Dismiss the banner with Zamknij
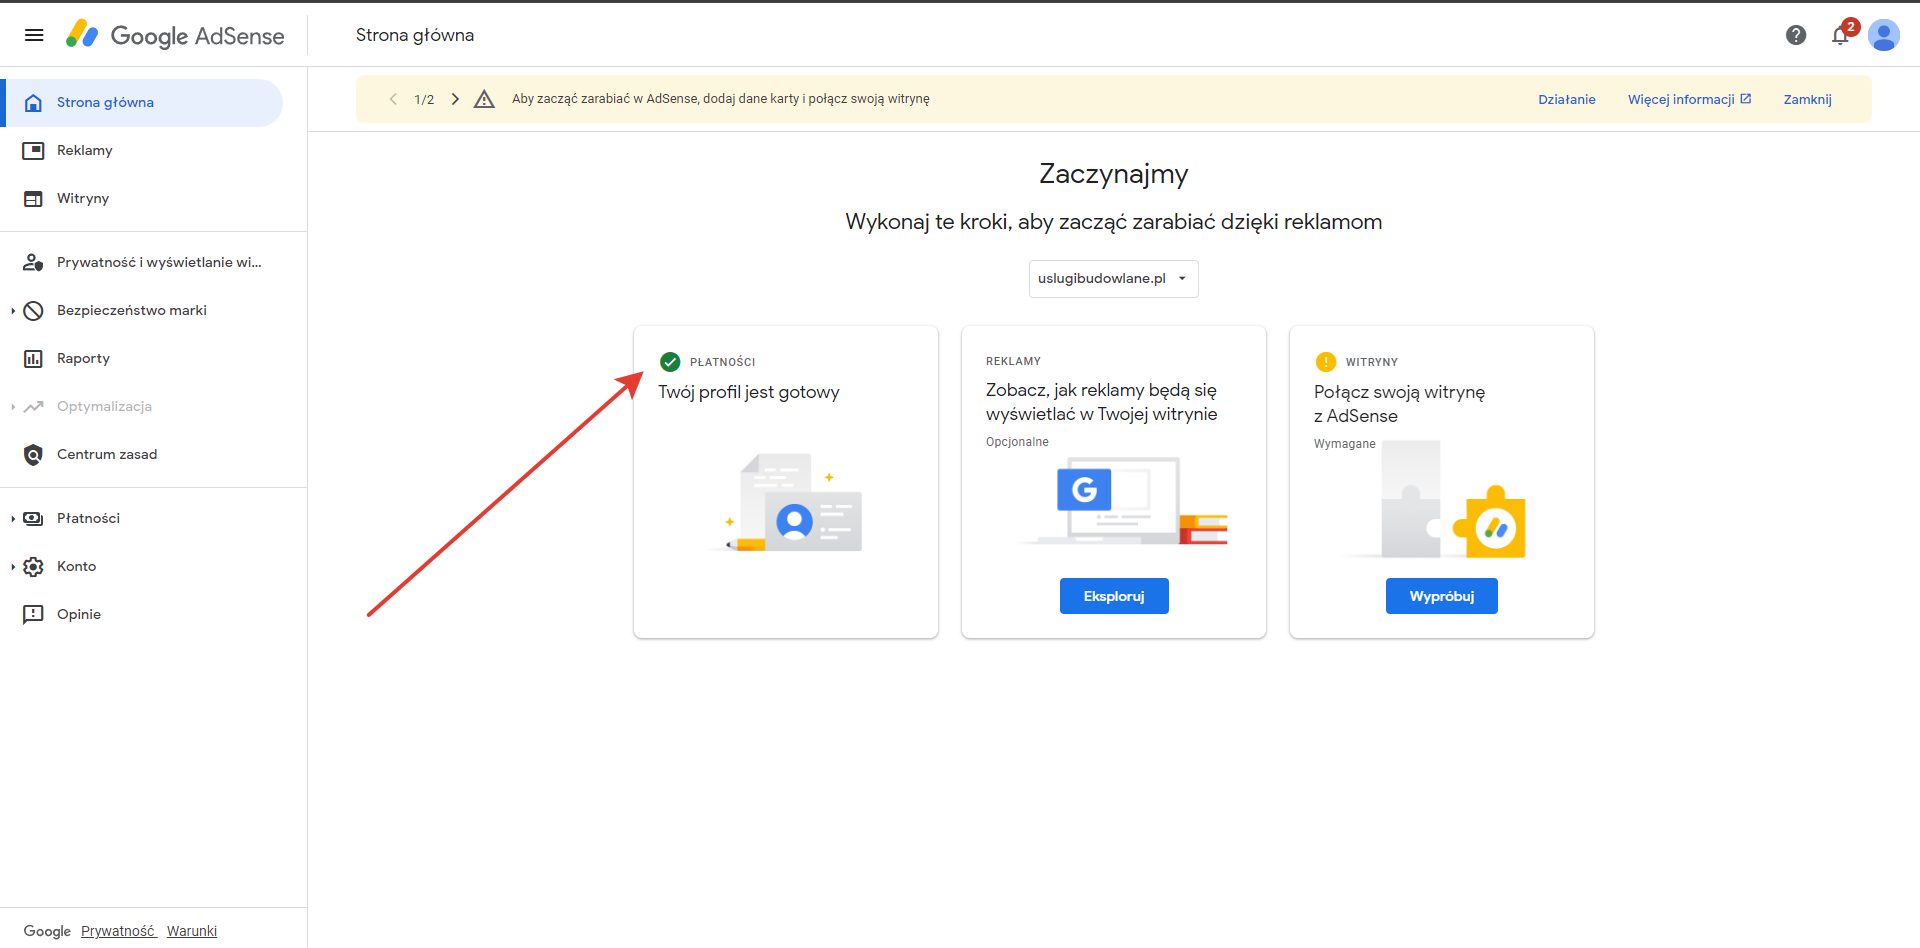The image size is (1920, 948). [1808, 100]
